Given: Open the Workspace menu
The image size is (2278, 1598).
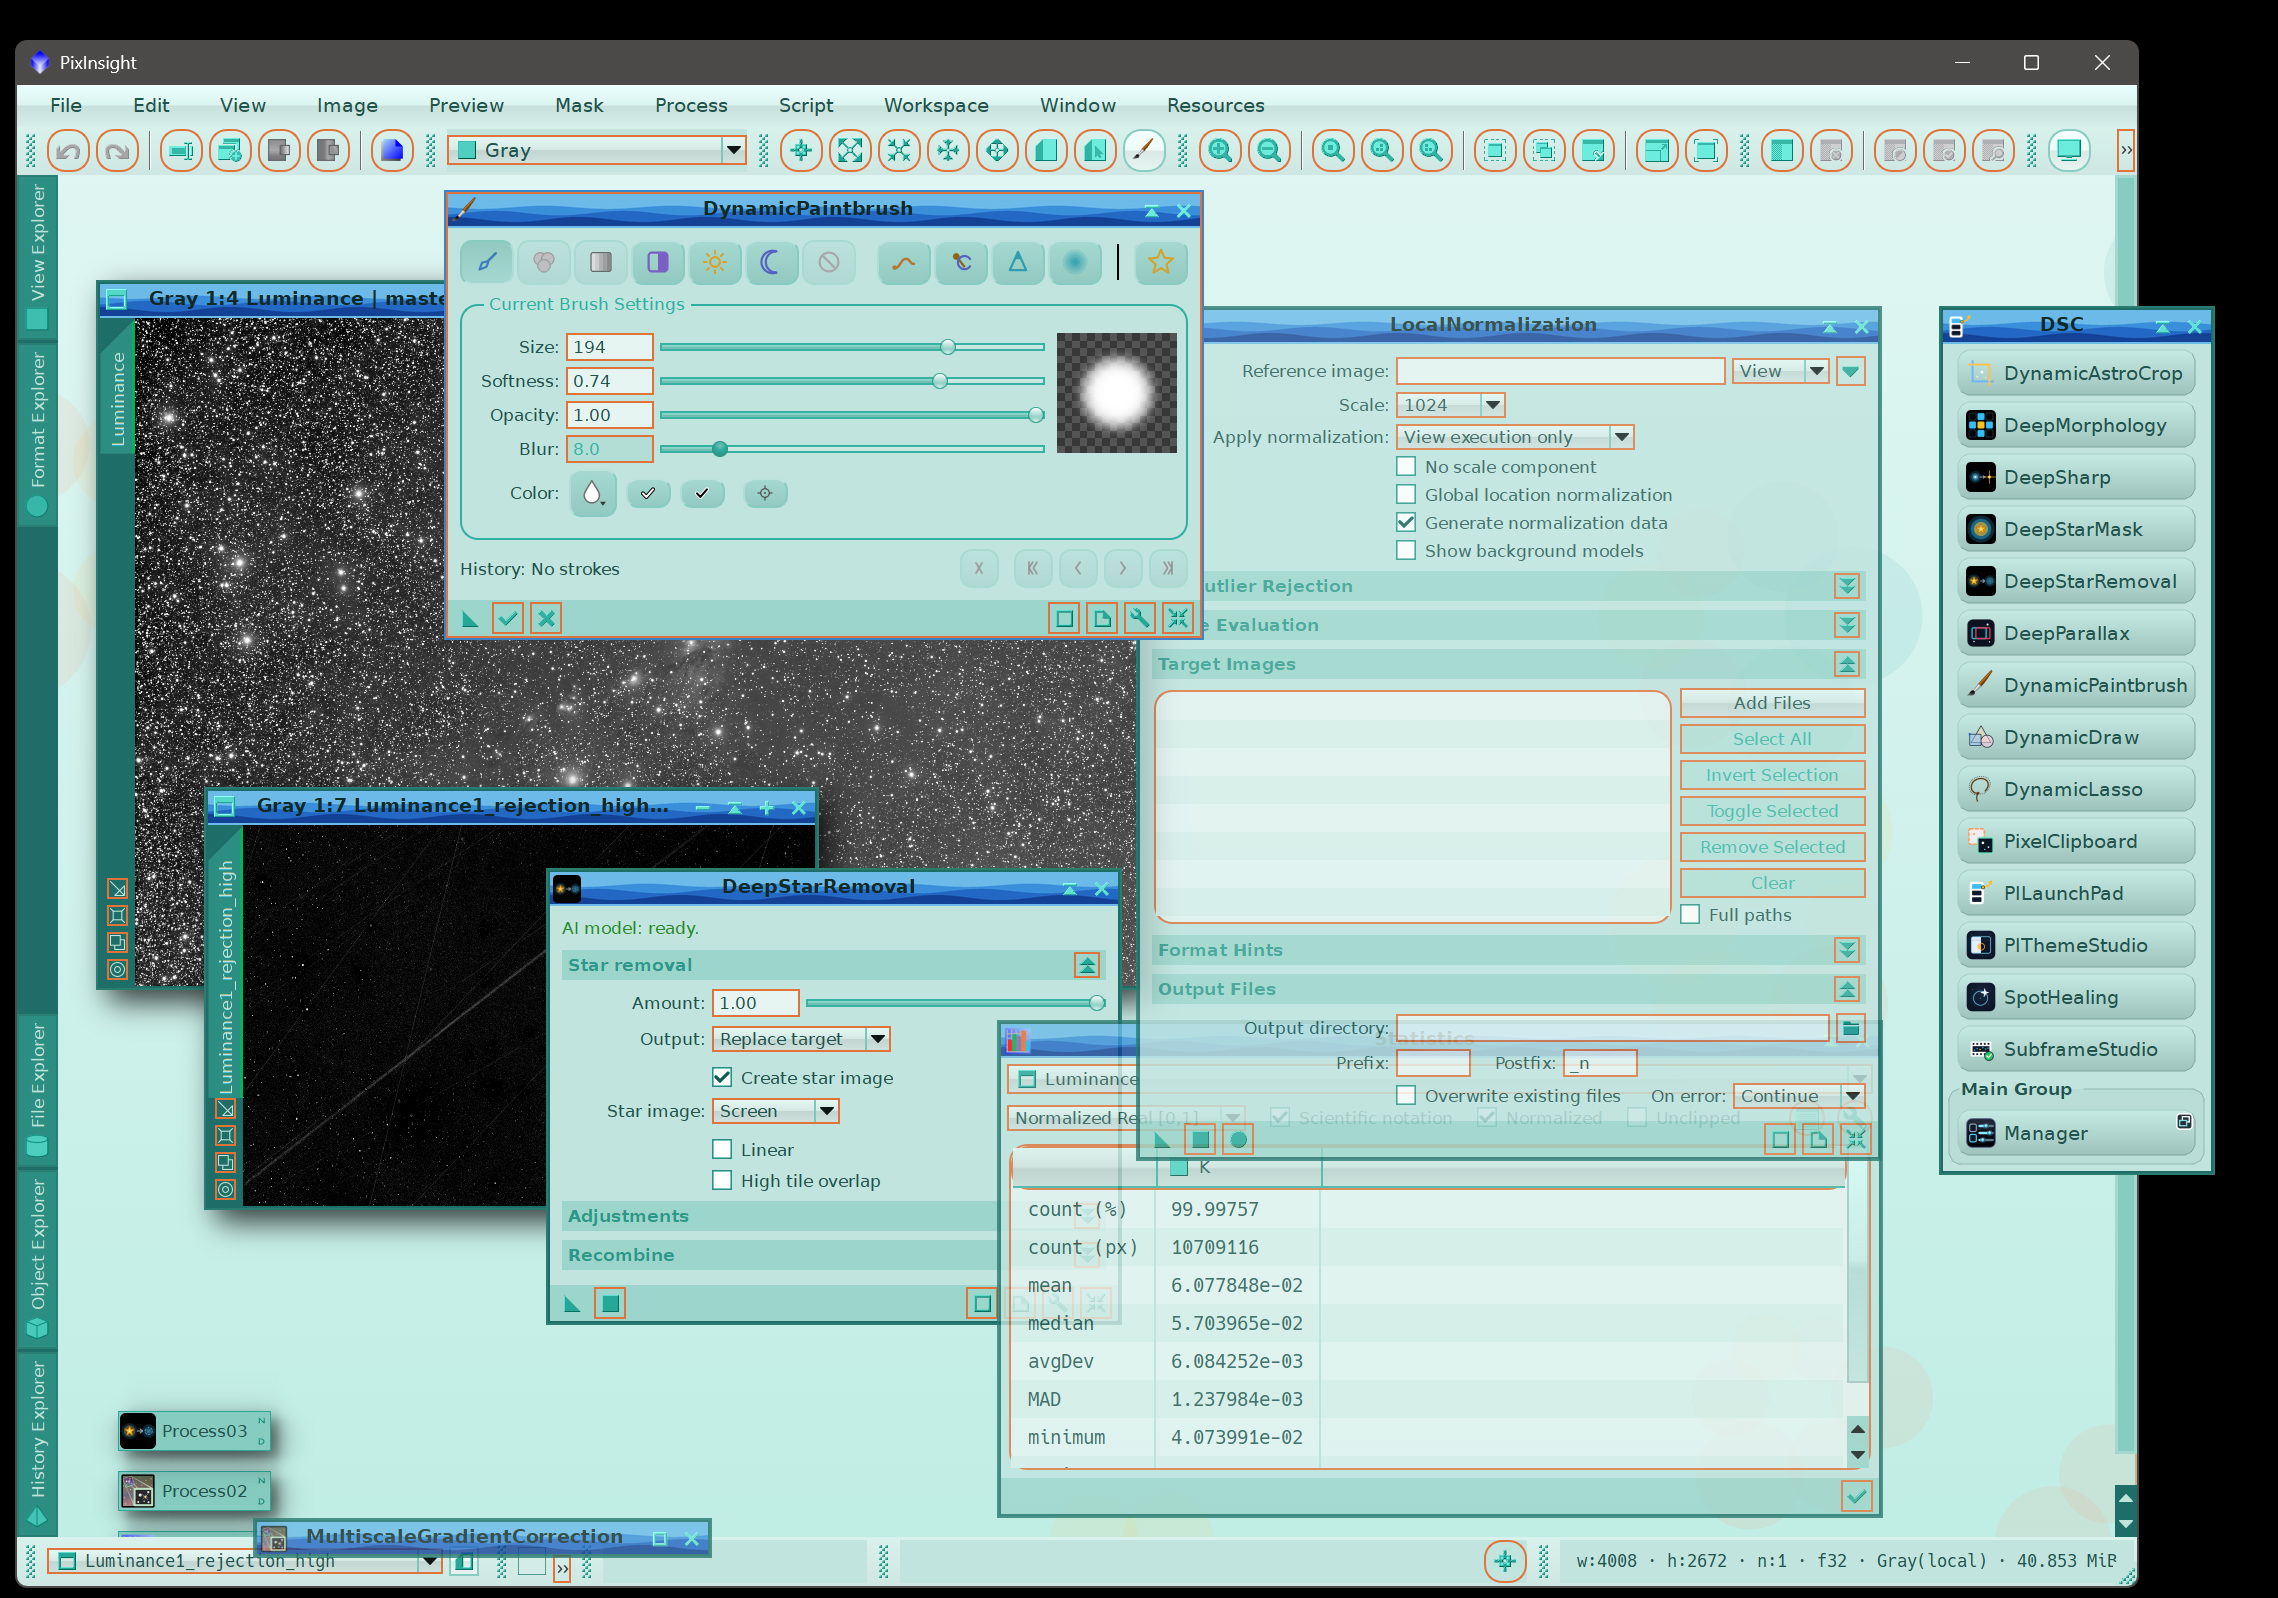Looking at the screenshot, I should pos(936,105).
